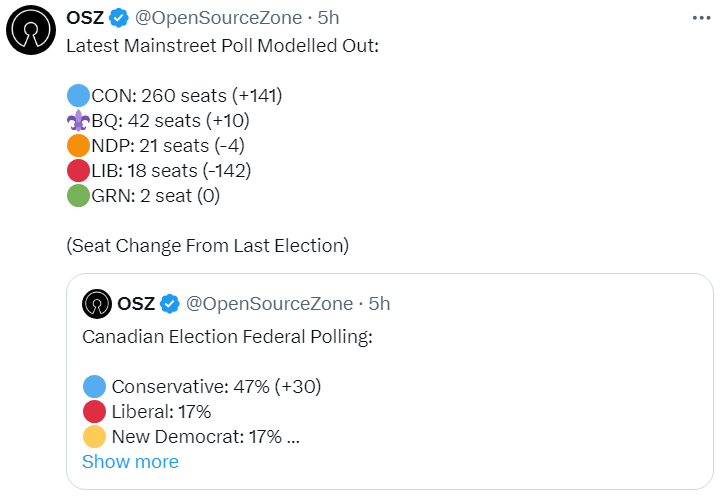
Task: Click the fleur-de-lis emoji before BQ
Action: point(78,120)
